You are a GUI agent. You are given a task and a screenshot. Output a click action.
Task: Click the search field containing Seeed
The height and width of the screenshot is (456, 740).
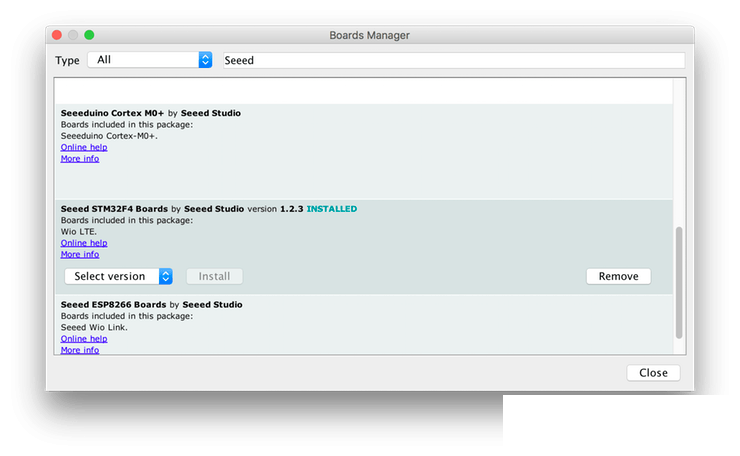[454, 60]
